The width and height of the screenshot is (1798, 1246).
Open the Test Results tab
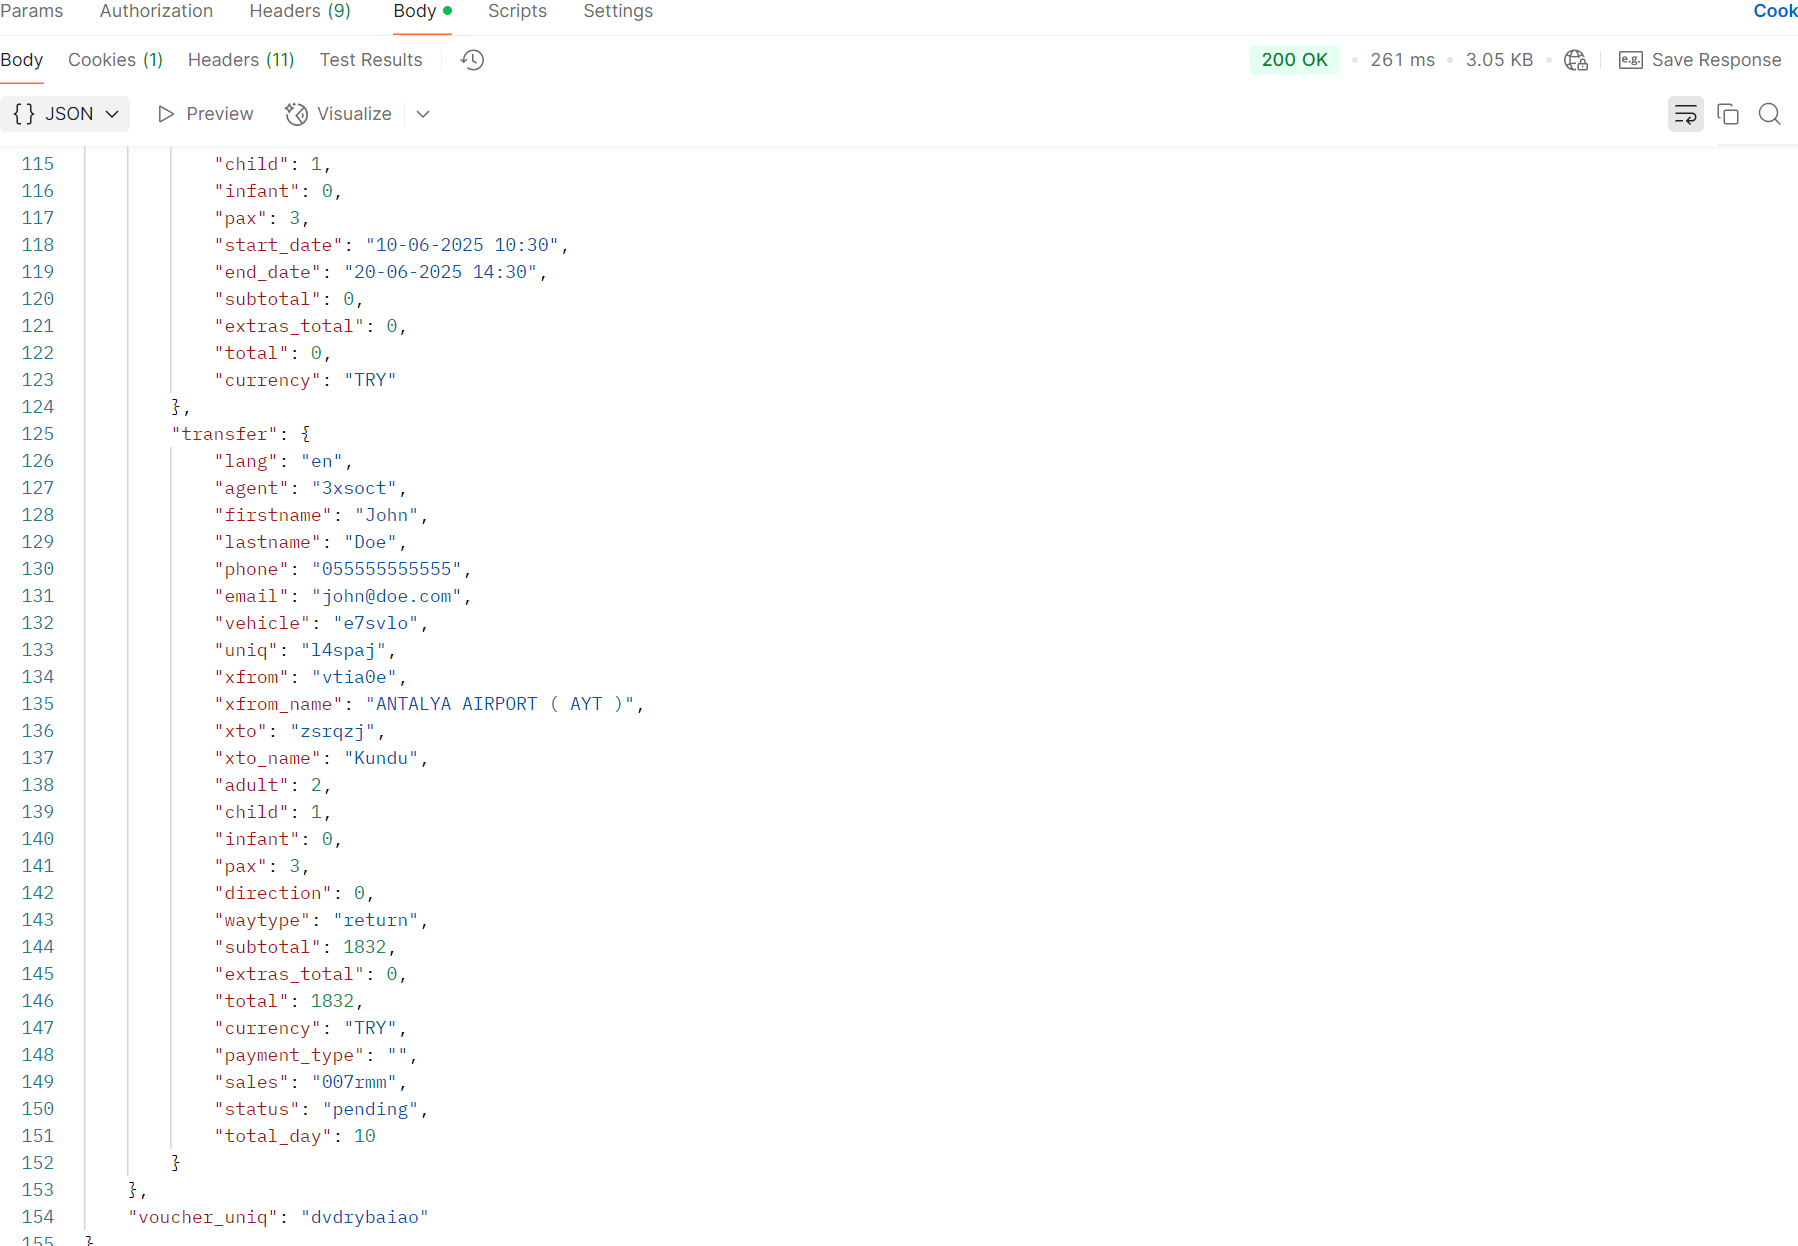370,60
